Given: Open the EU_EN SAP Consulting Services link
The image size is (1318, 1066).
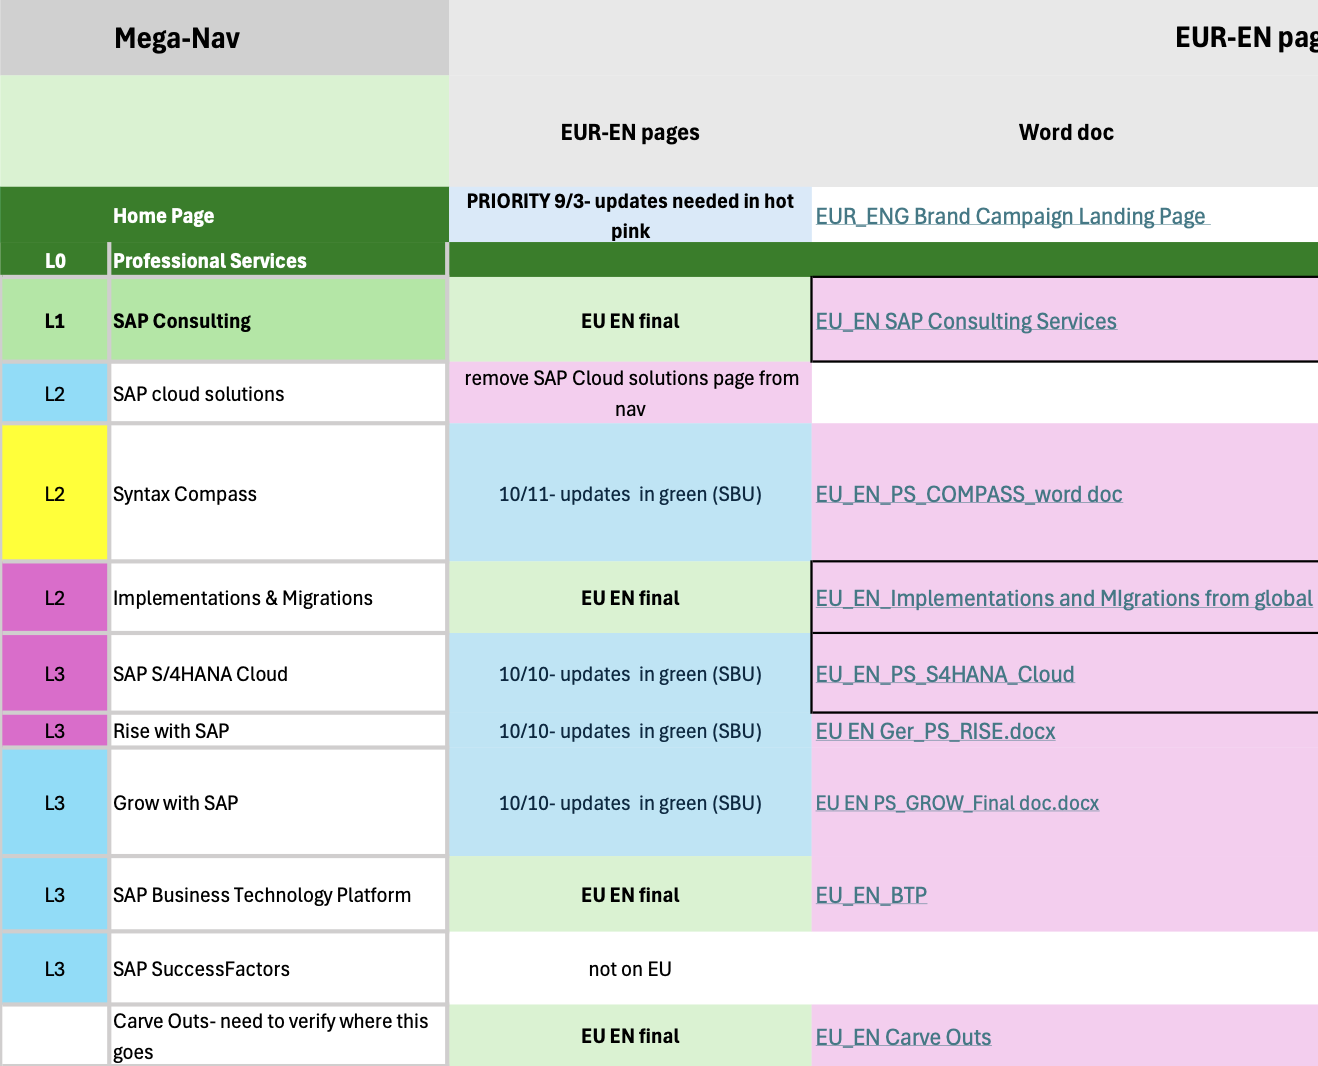Looking at the screenshot, I should (x=966, y=321).
